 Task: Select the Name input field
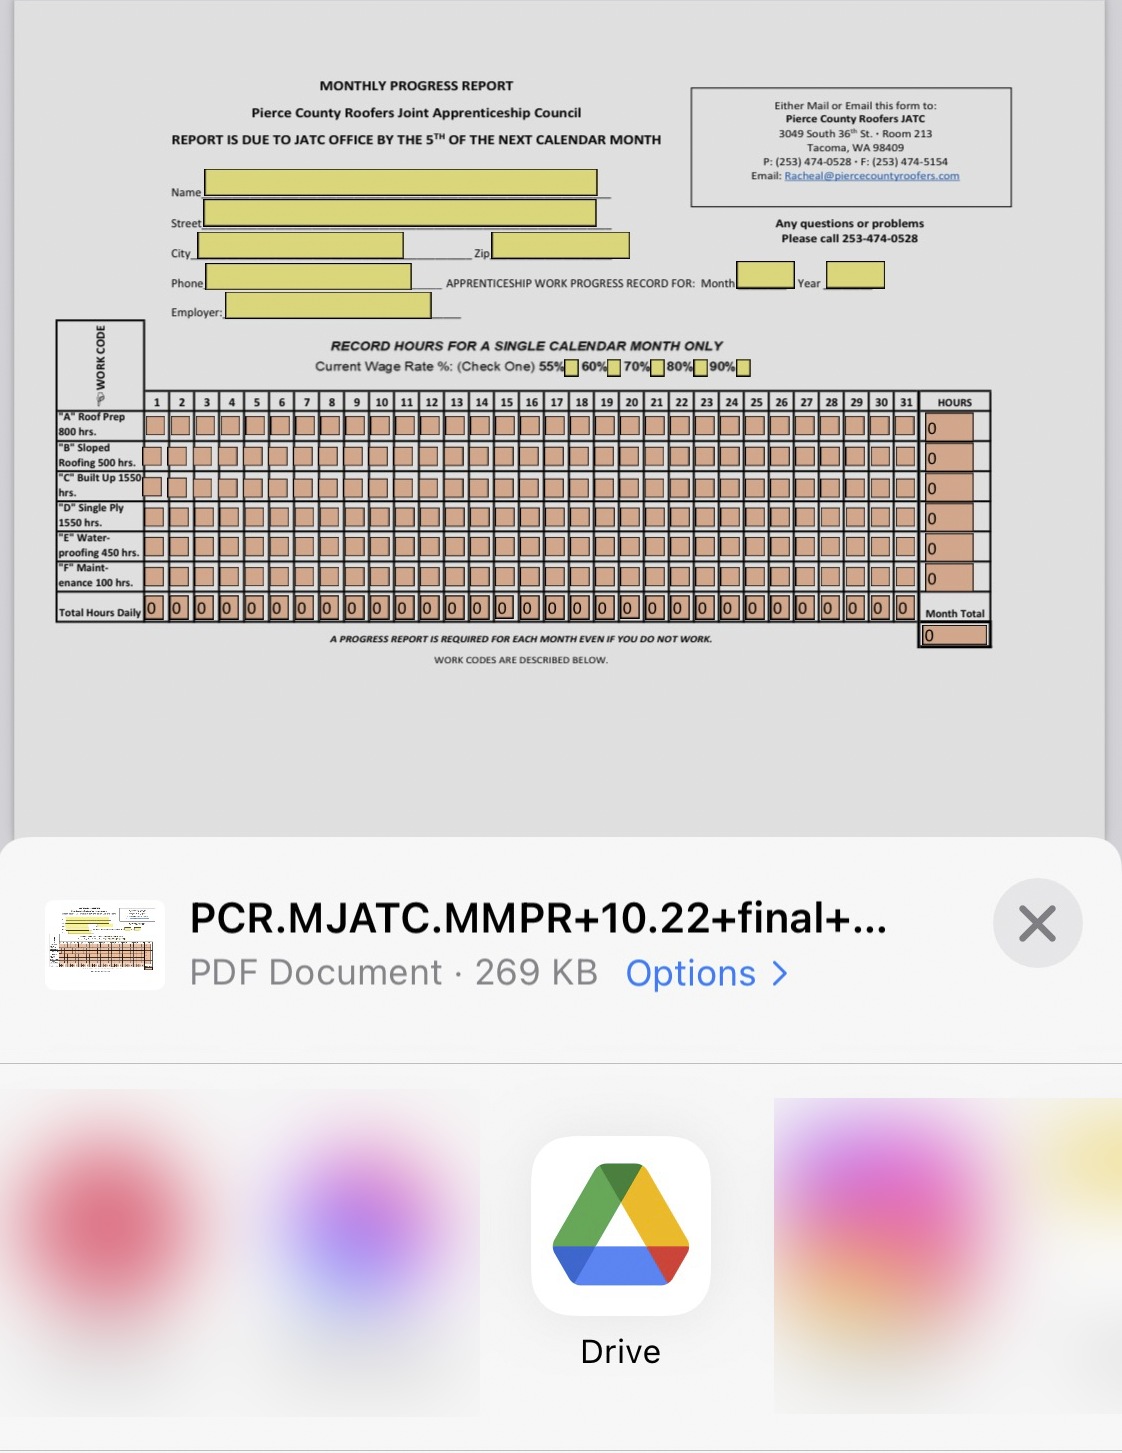(400, 182)
